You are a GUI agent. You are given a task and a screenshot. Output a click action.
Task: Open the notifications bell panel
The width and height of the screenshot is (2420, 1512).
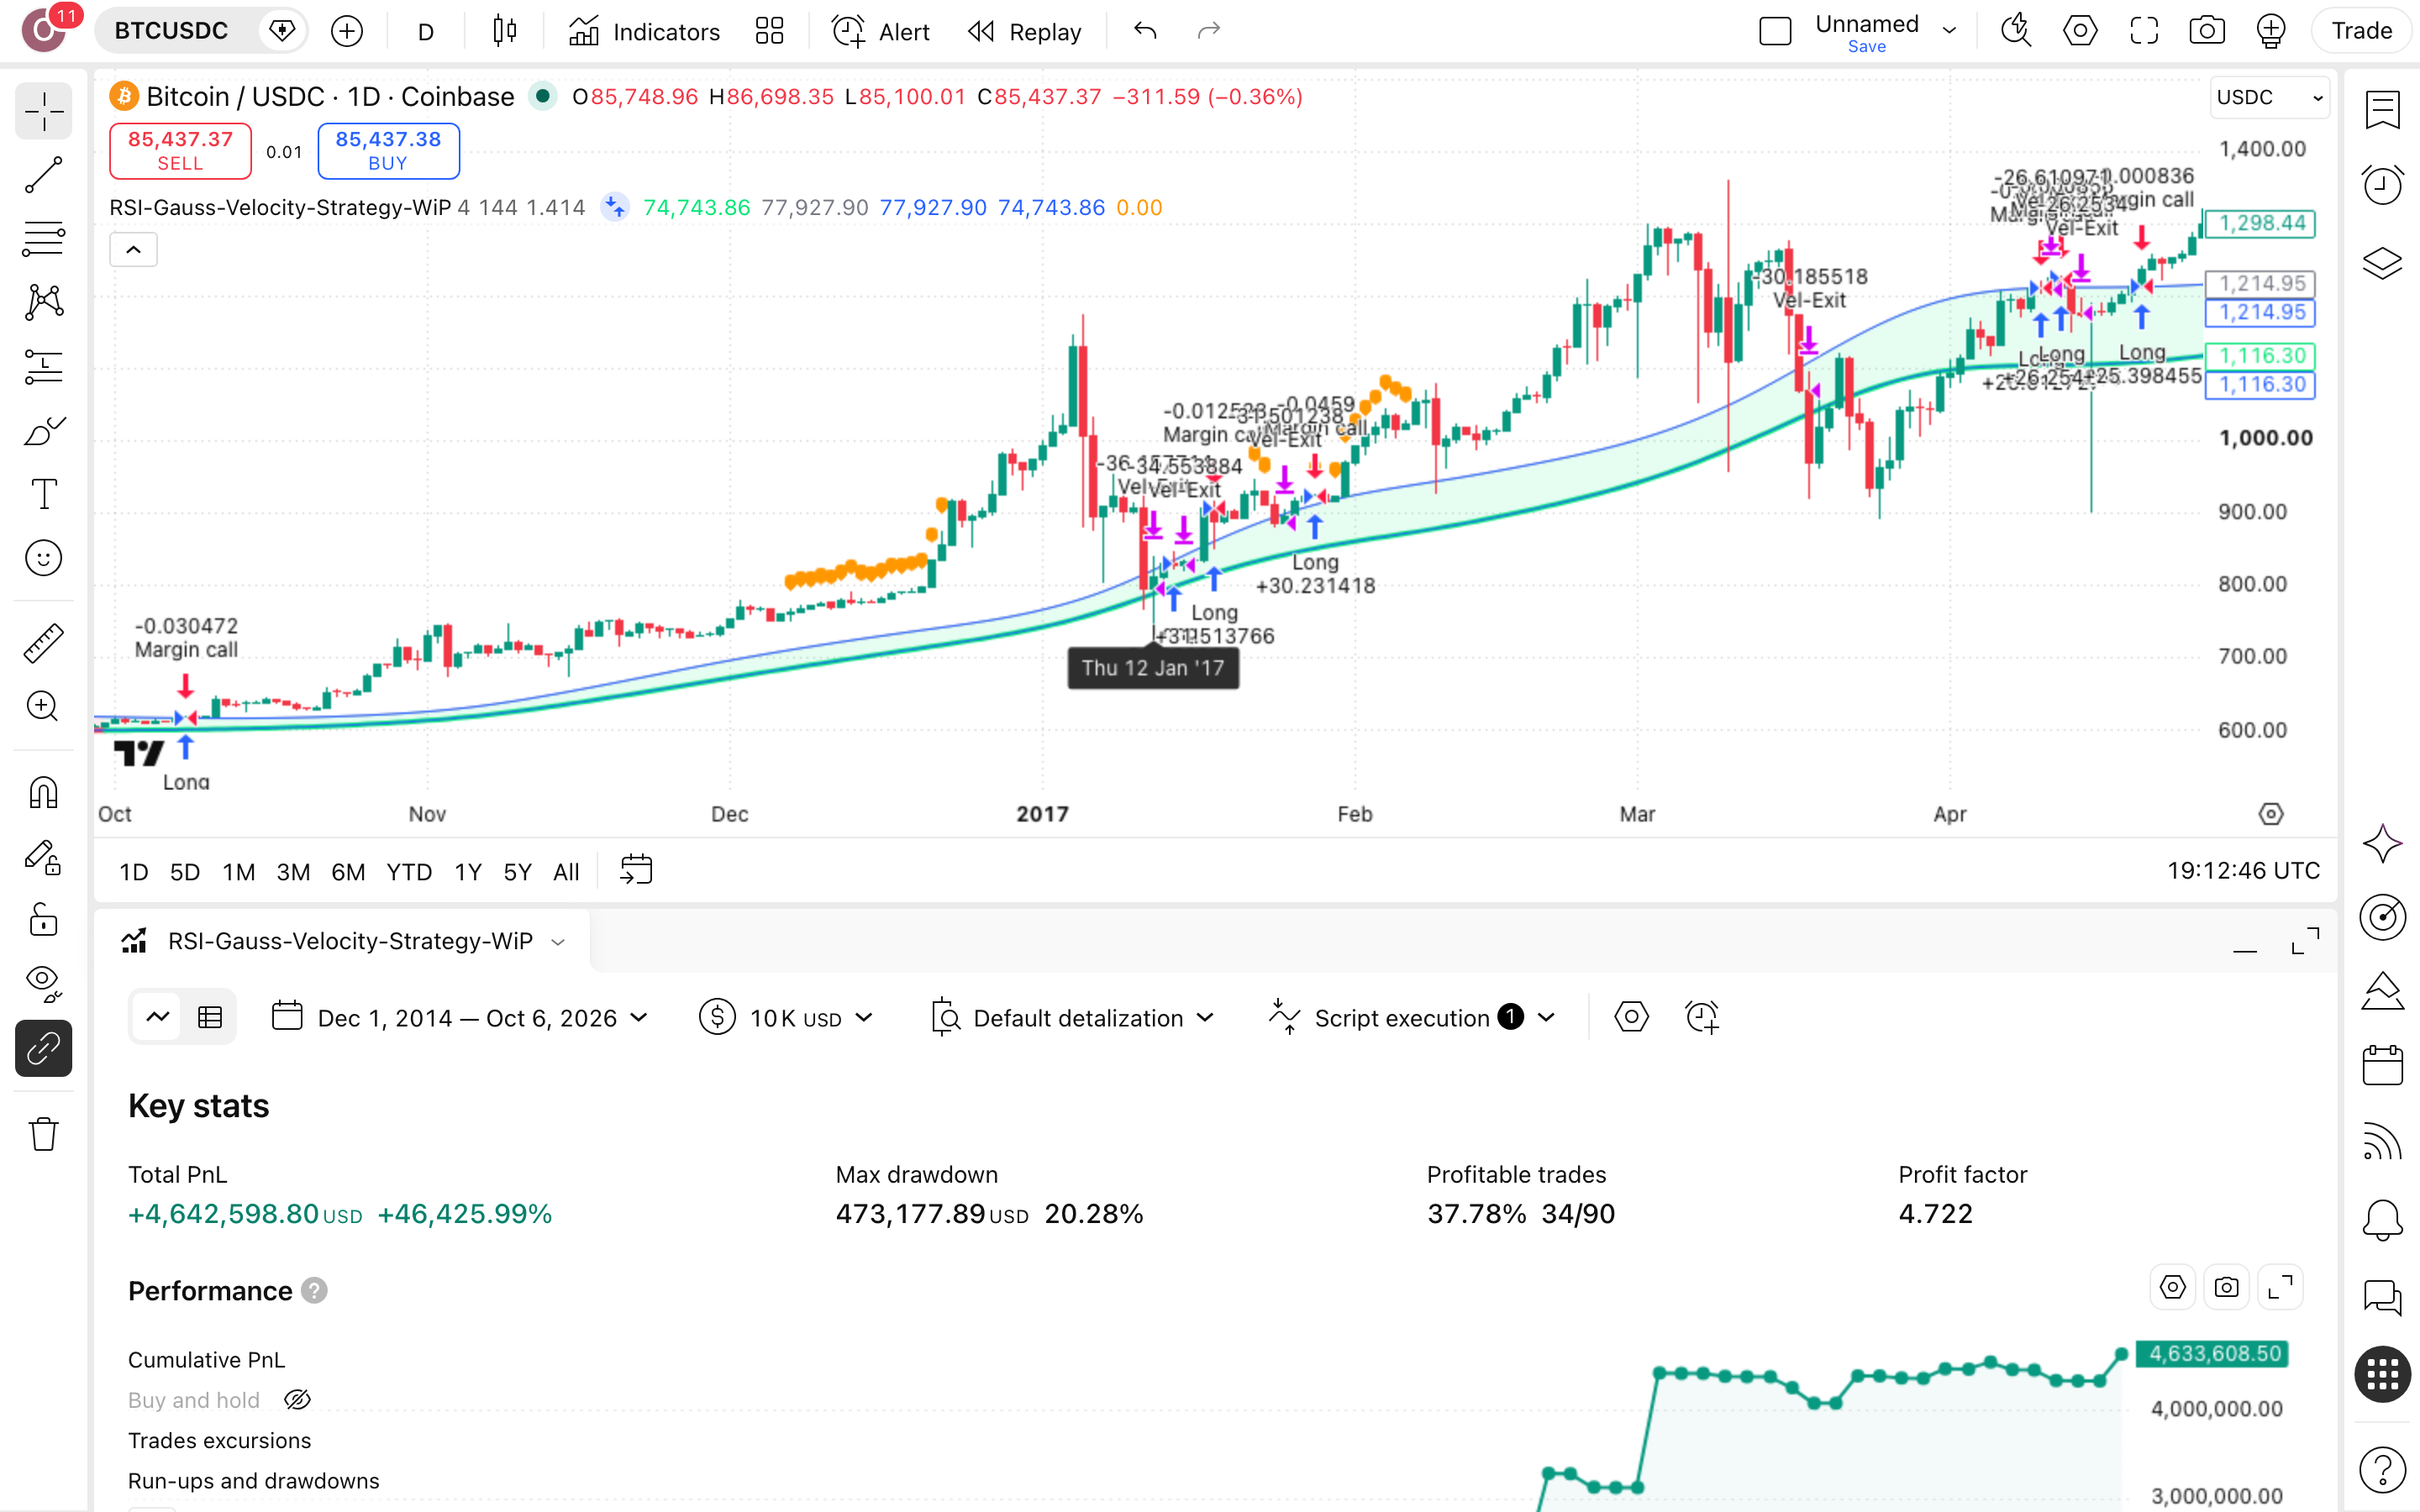tap(2383, 1220)
